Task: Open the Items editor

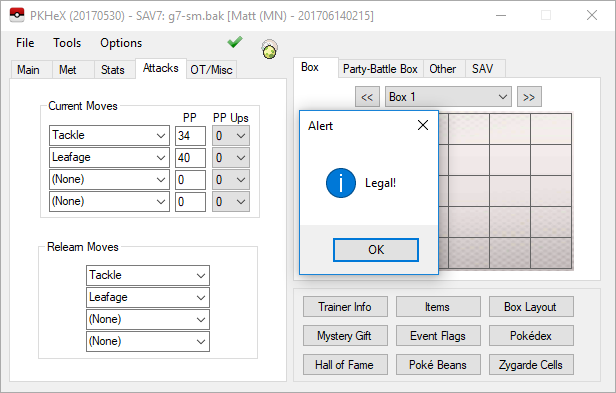Action: [x=438, y=307]
